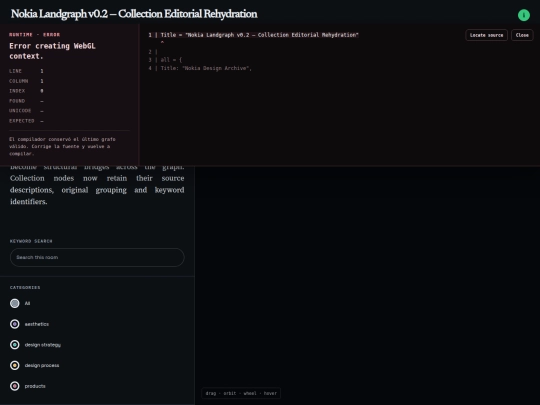This screenshot has height=405, width=540.
Task: Click source line 4 'Nokia Design Archive'
Action: [x=200, y=68]
